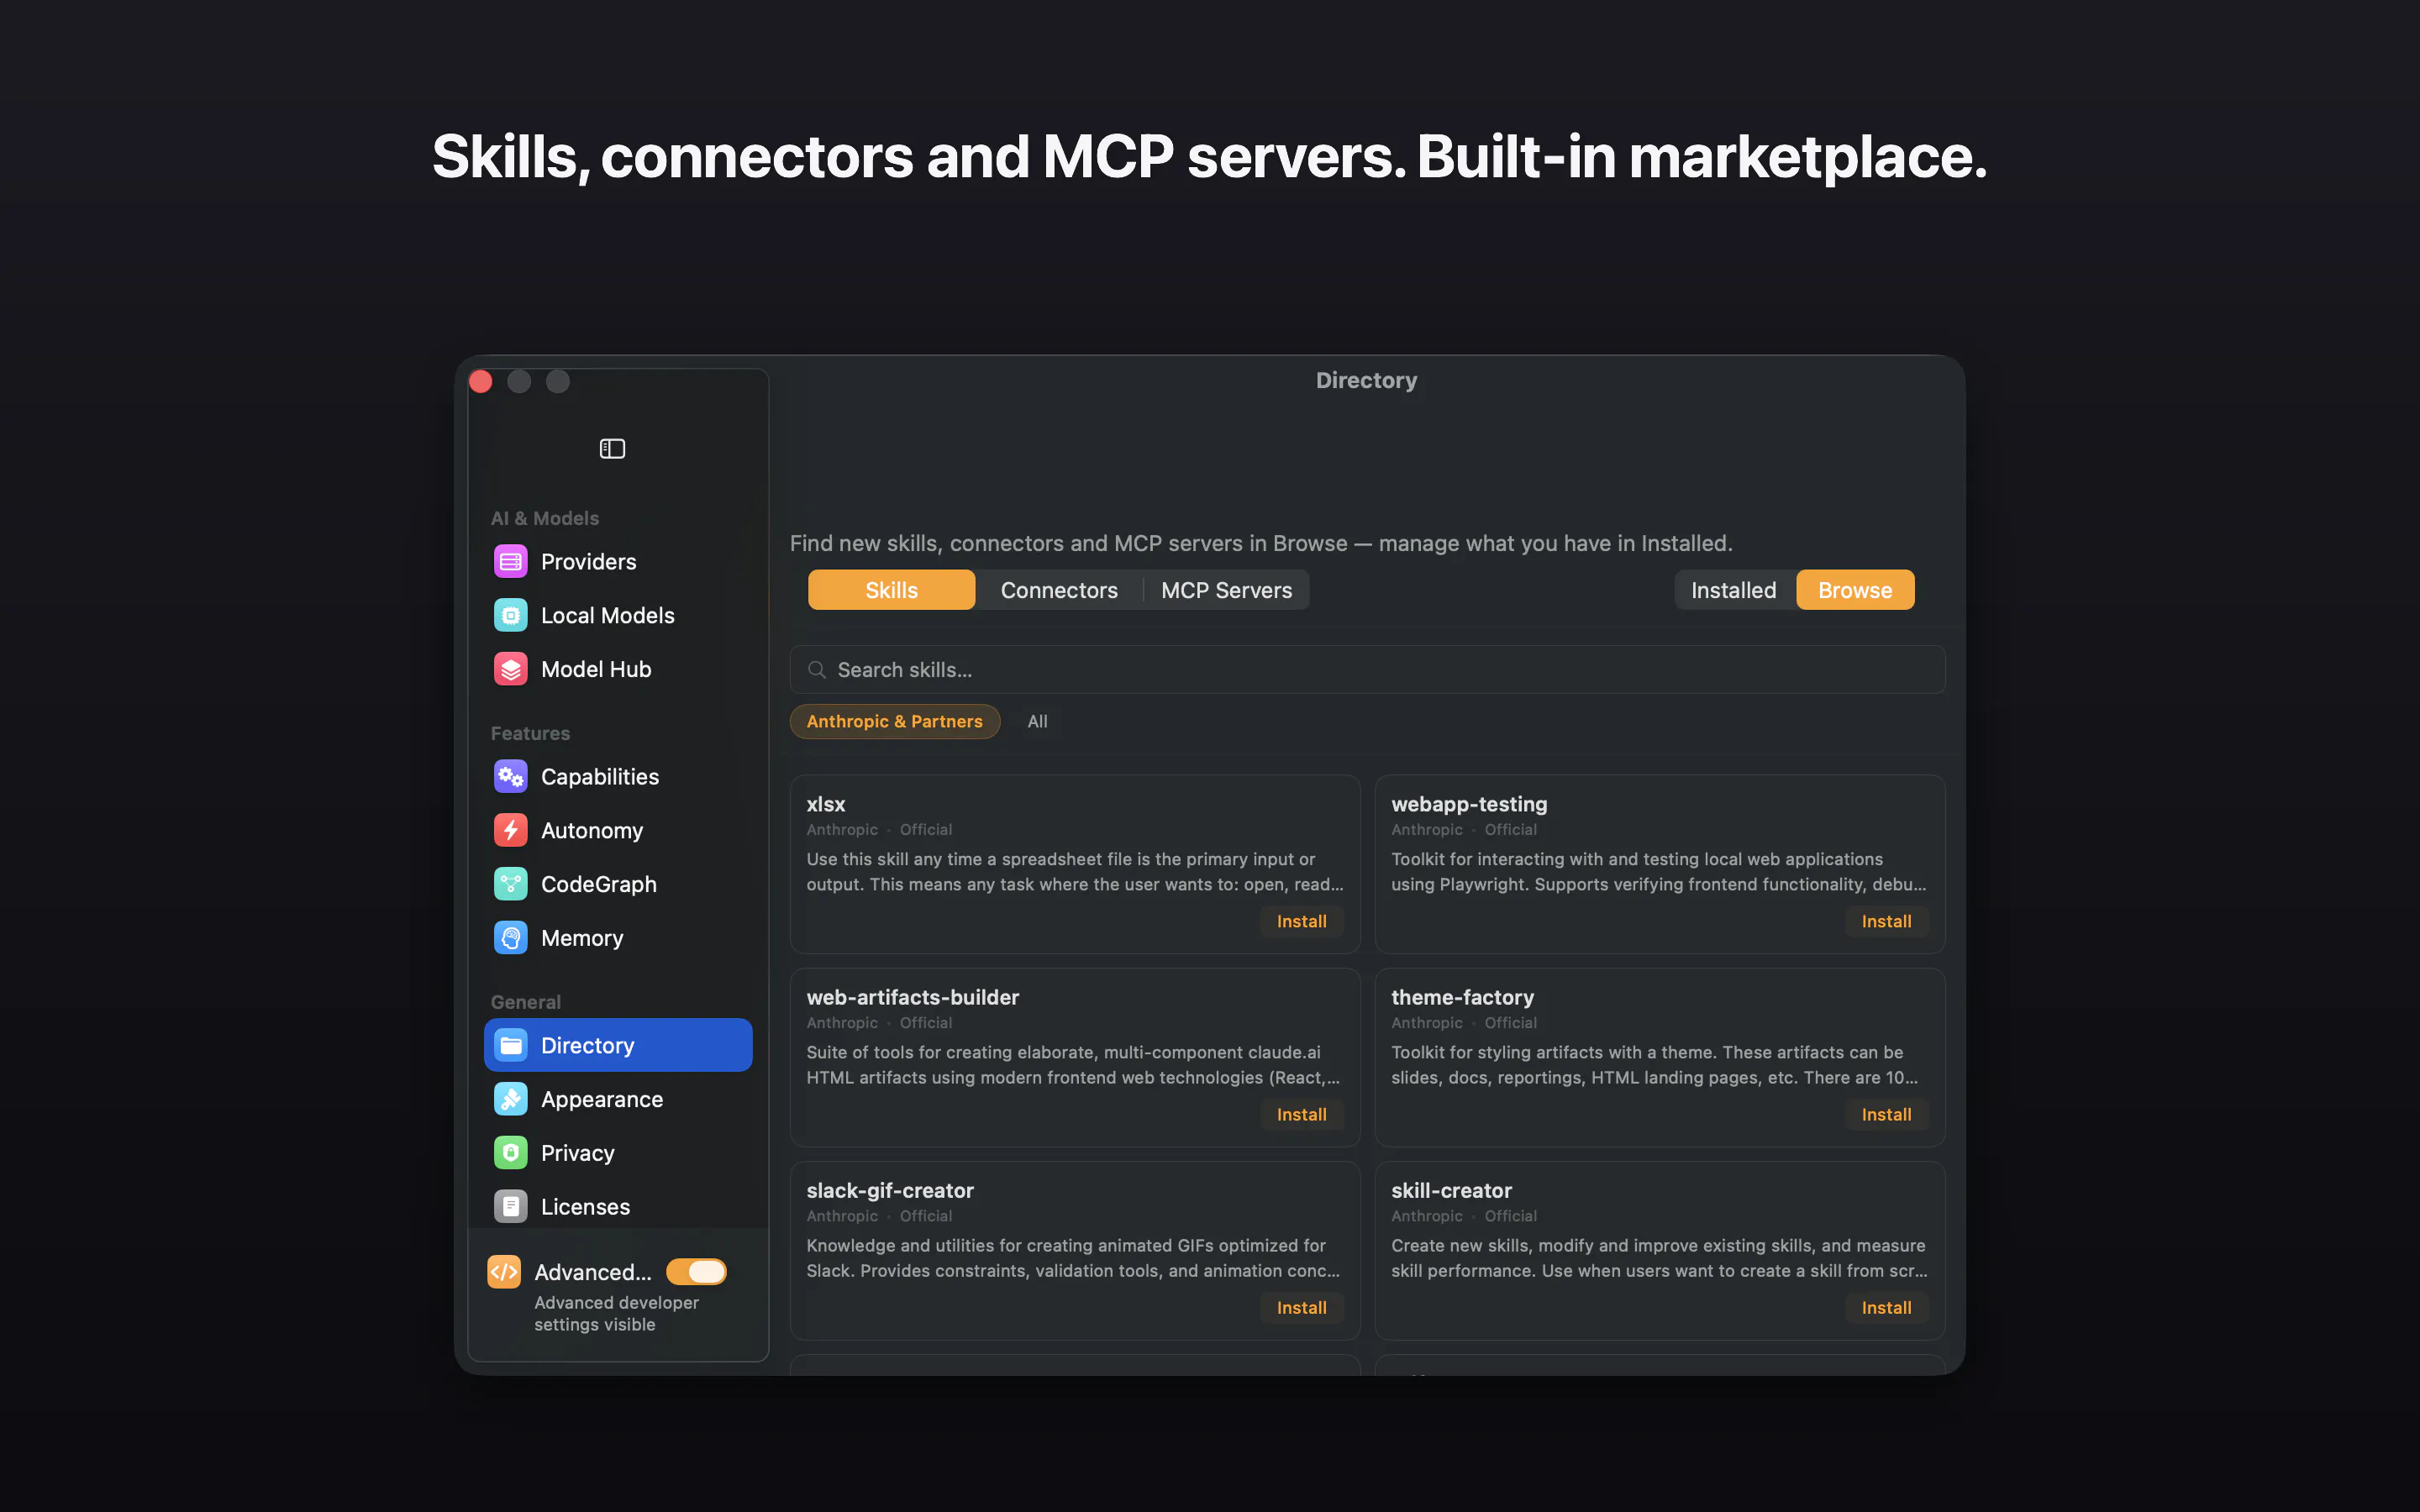Image resolution: width=2420 pixels, height=1512 pixels.
Task: Switch to the MCP Servers tab
Action: click(1226, 590)
